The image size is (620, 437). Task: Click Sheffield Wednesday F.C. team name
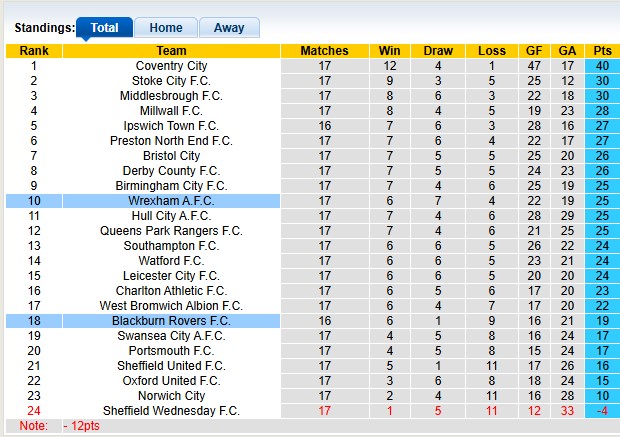pos(171,411)
